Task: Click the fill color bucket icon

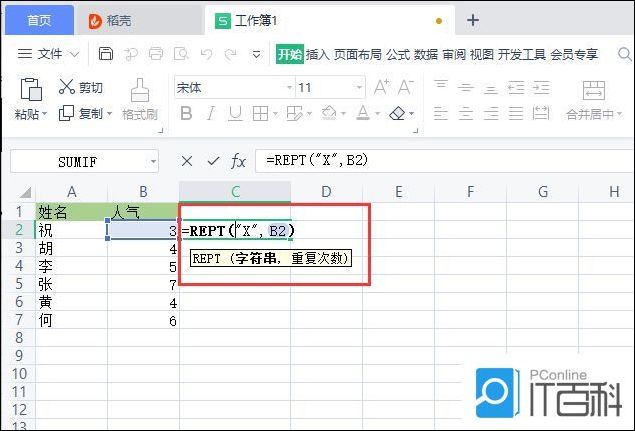Action: point(329,113)
